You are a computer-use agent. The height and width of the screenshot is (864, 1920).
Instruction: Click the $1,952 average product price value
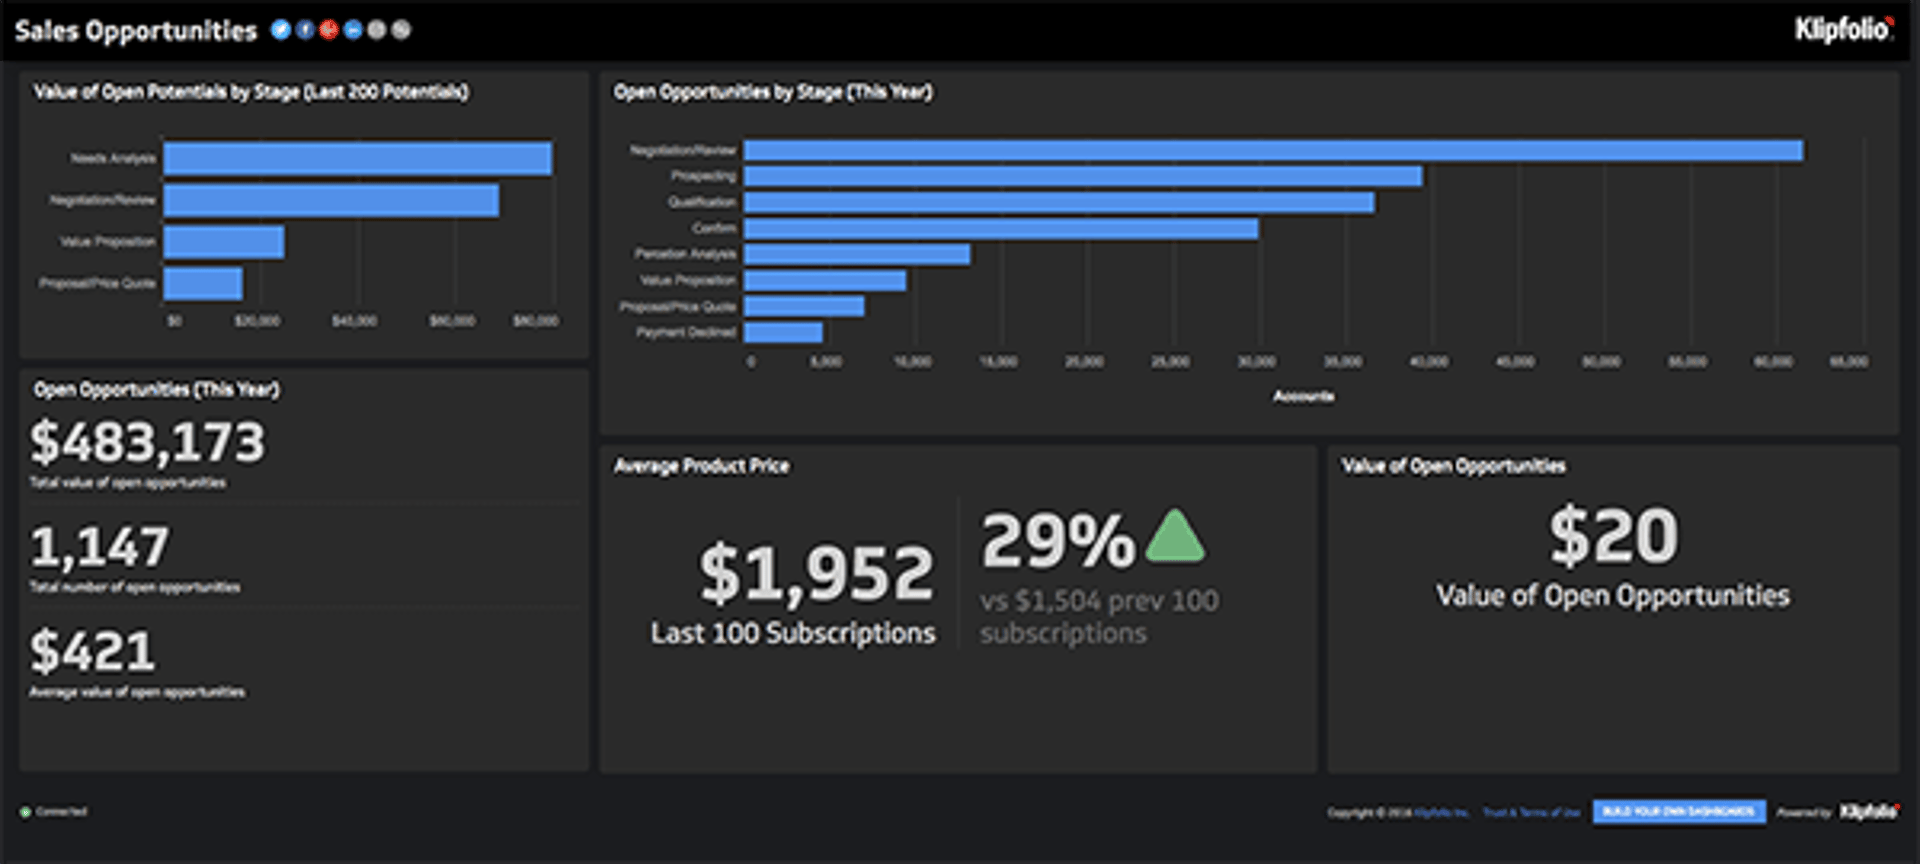coord(816,574)
